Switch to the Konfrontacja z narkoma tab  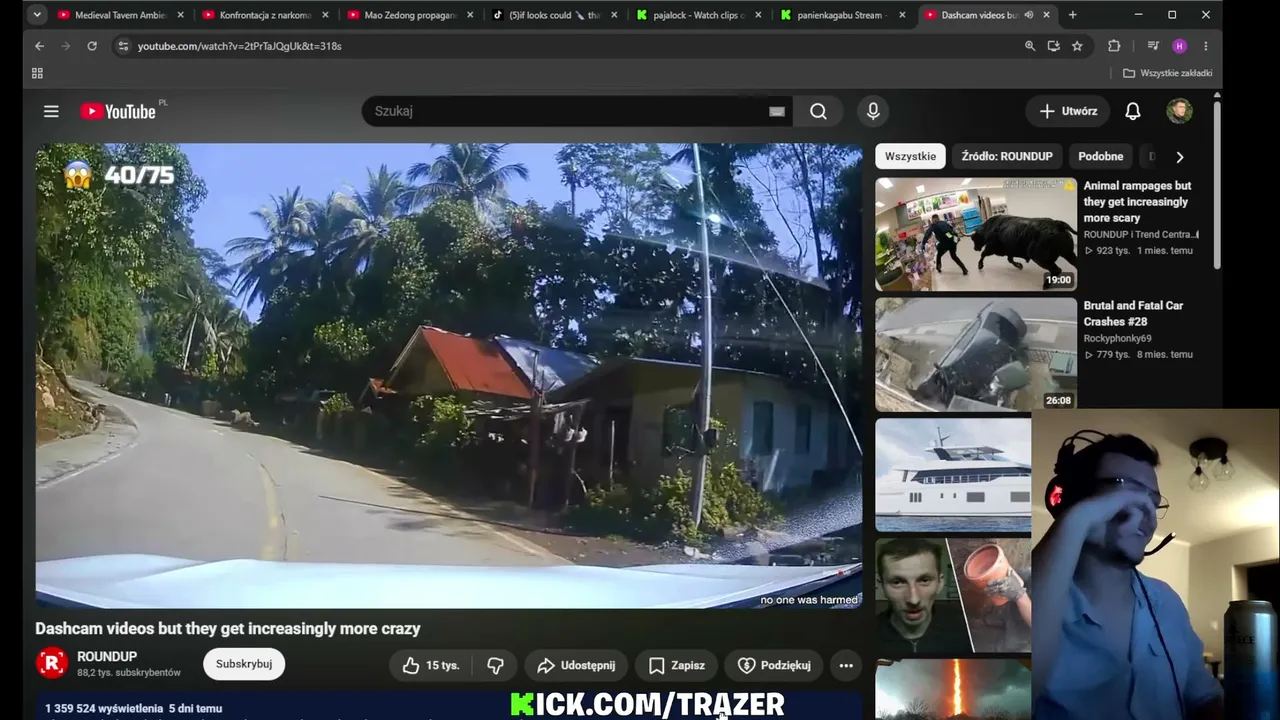point(265,15)
